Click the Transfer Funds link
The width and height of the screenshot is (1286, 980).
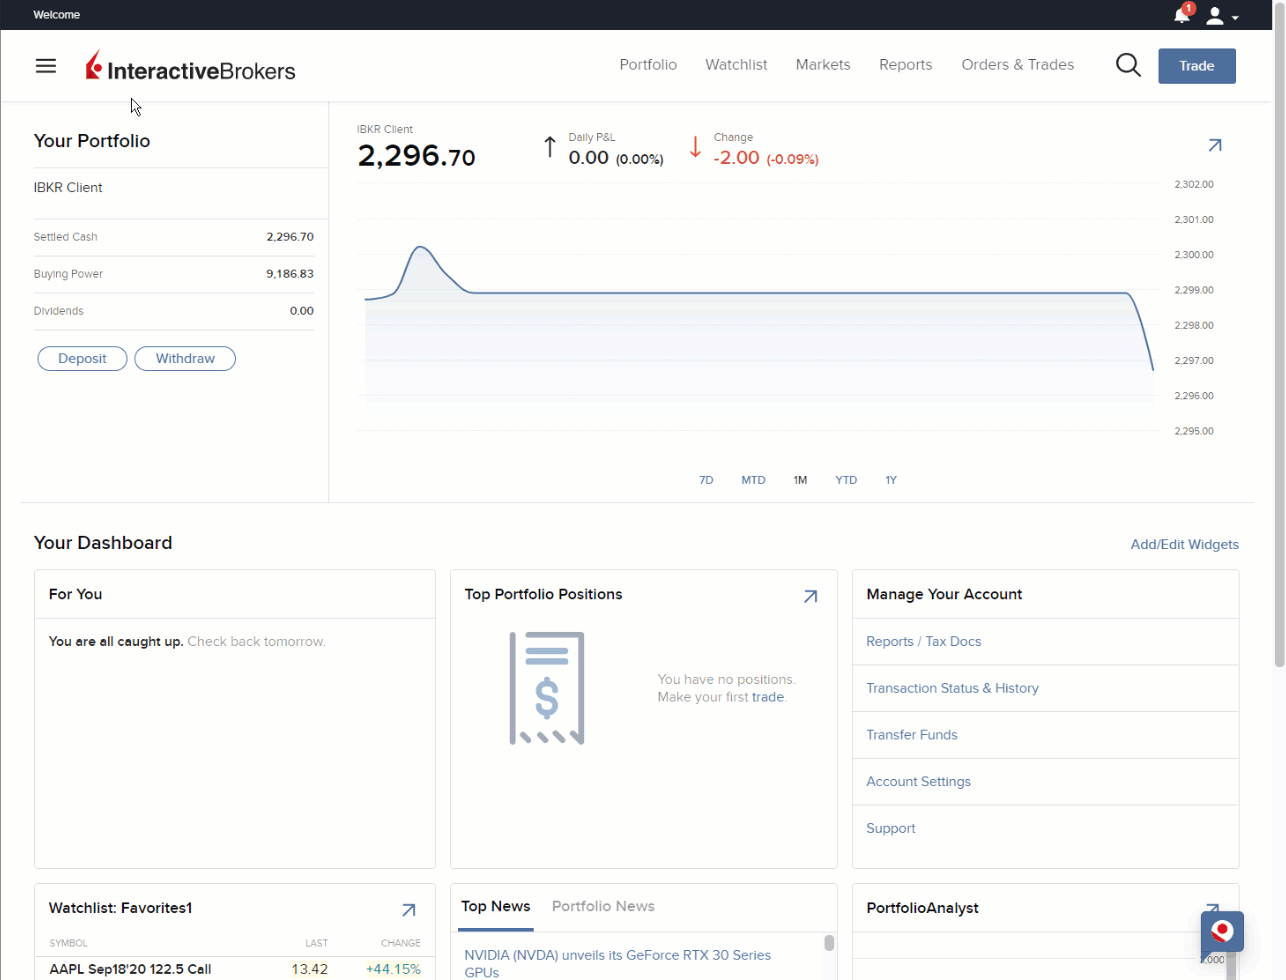[x=912, y=734]
